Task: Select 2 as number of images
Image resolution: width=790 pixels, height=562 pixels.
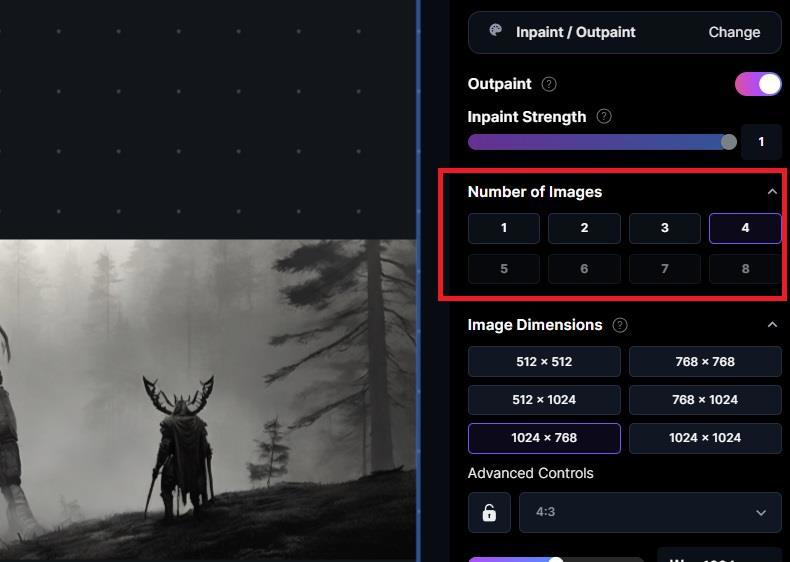Action: pyautogui.click(x=584, y=228)
